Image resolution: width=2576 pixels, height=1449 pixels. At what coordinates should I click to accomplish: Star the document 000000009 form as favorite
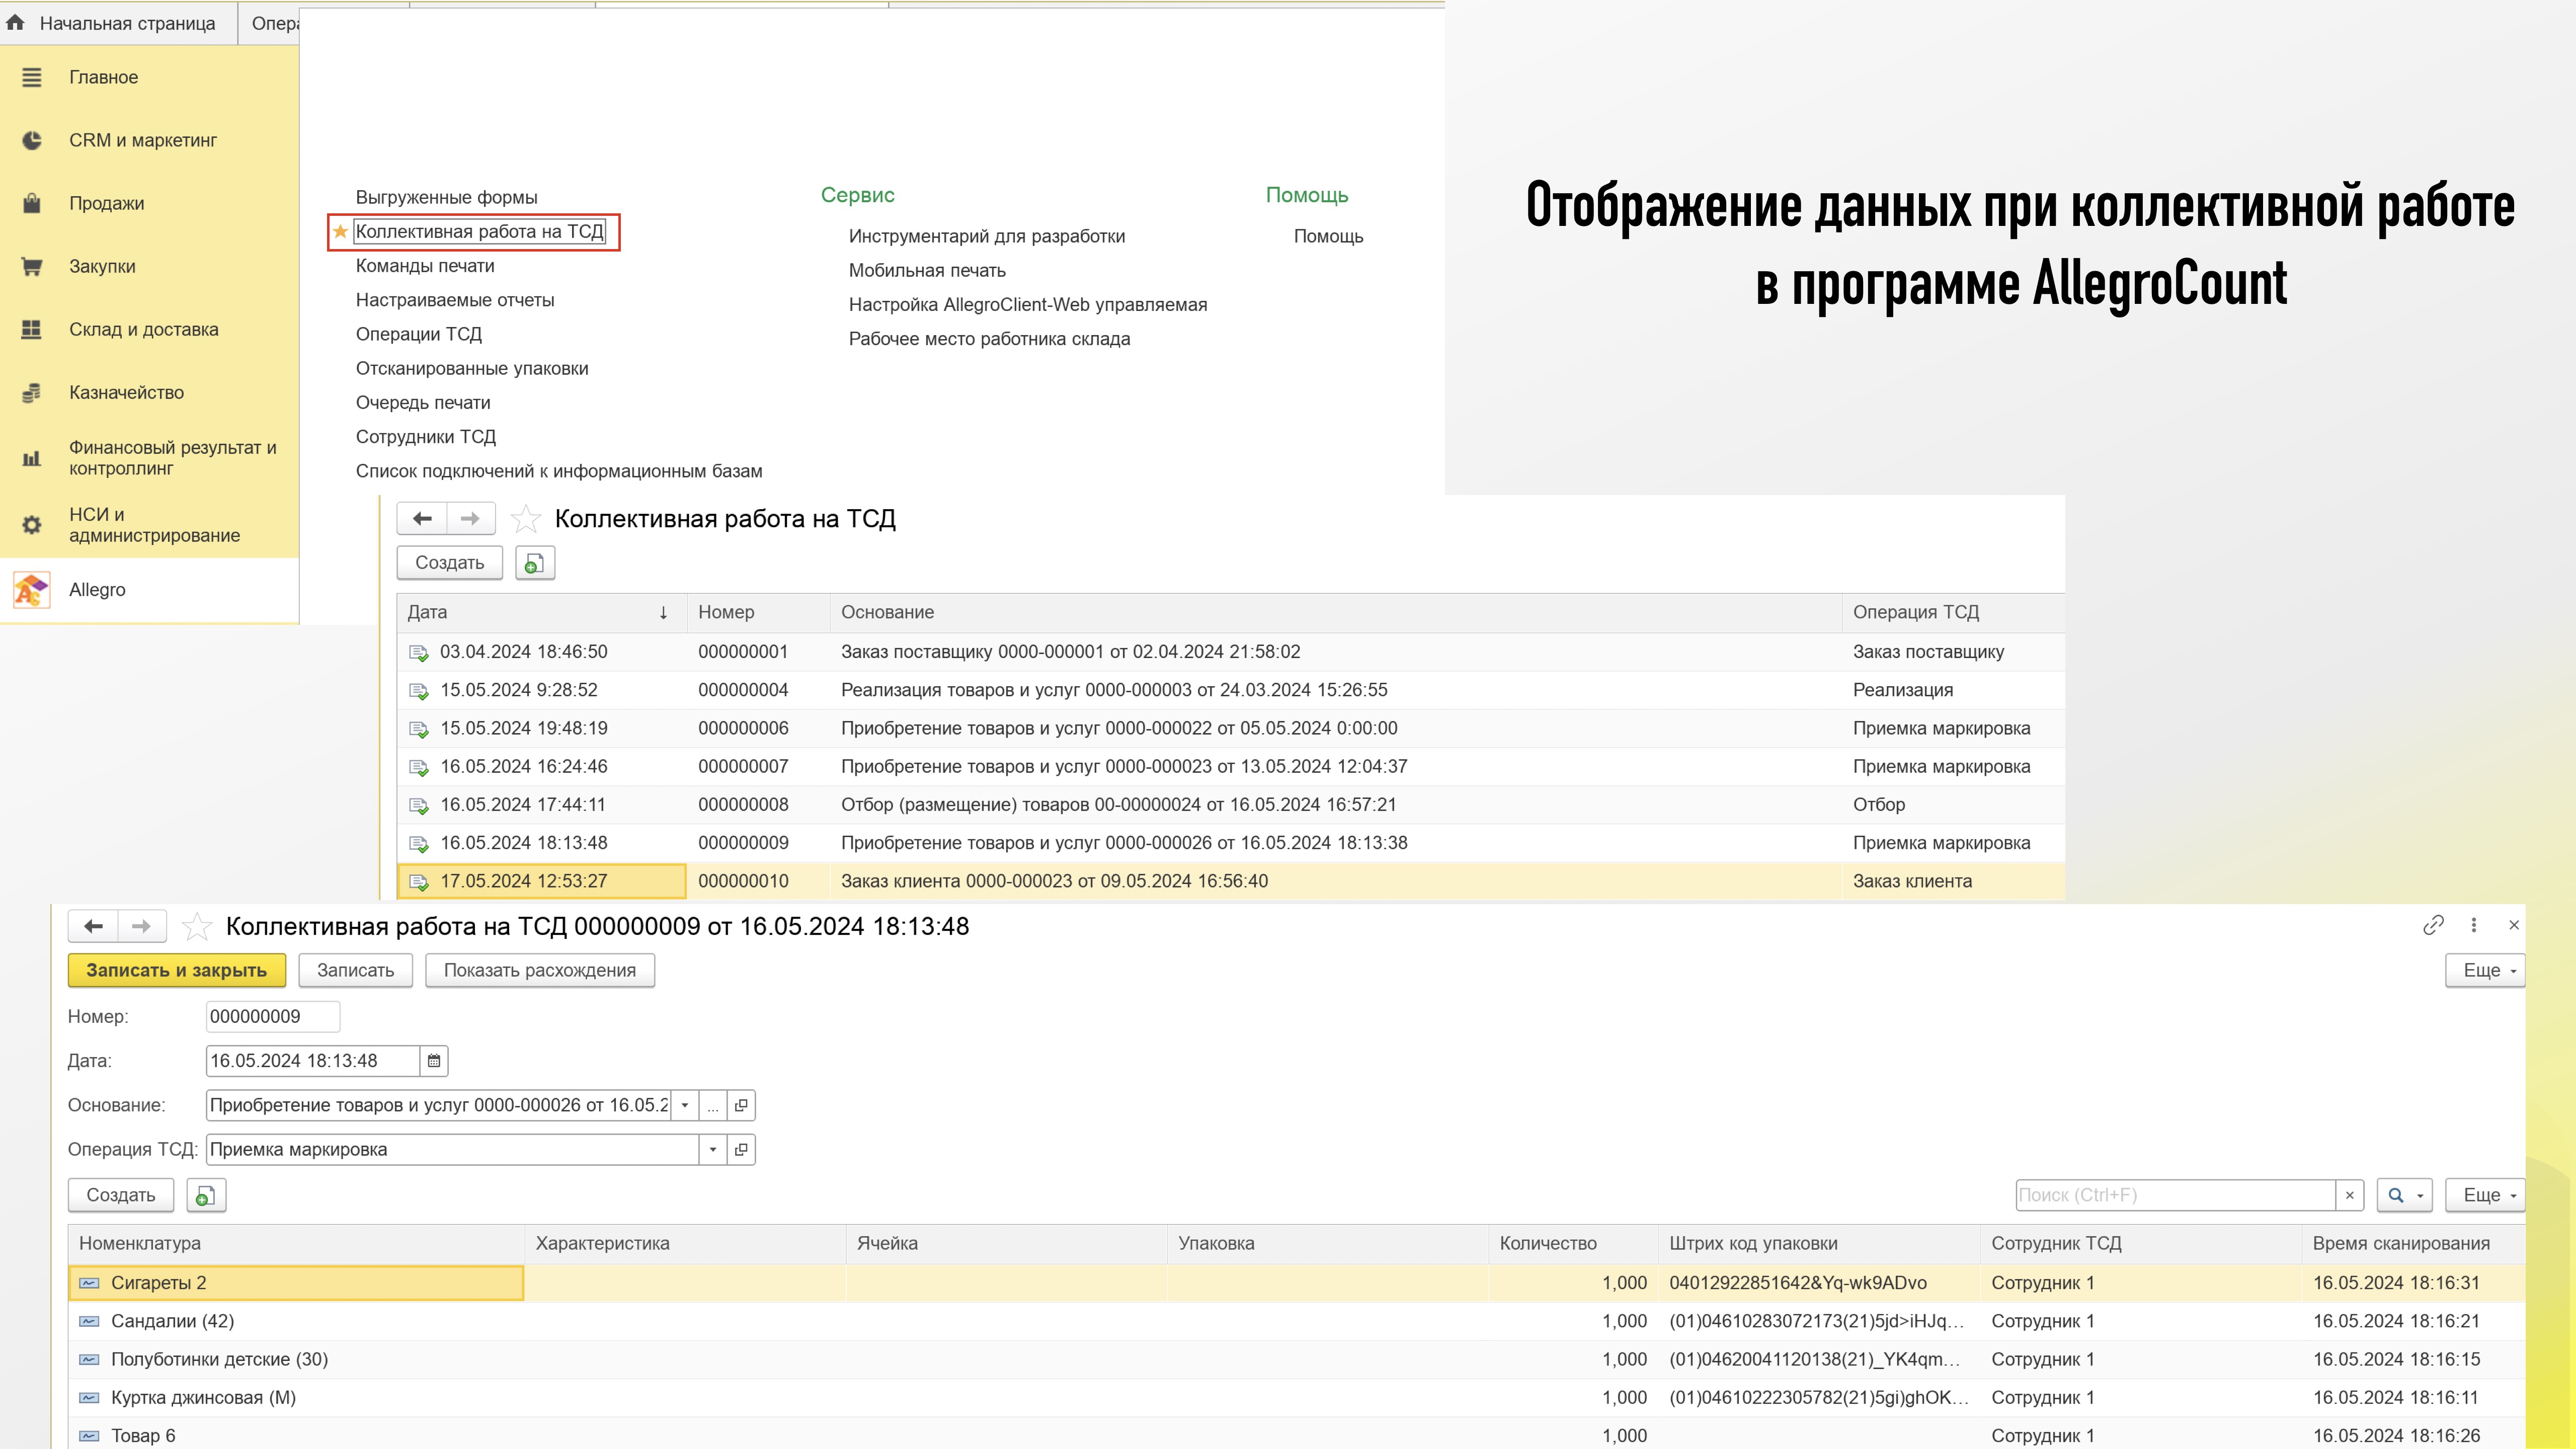coord(197,927)
